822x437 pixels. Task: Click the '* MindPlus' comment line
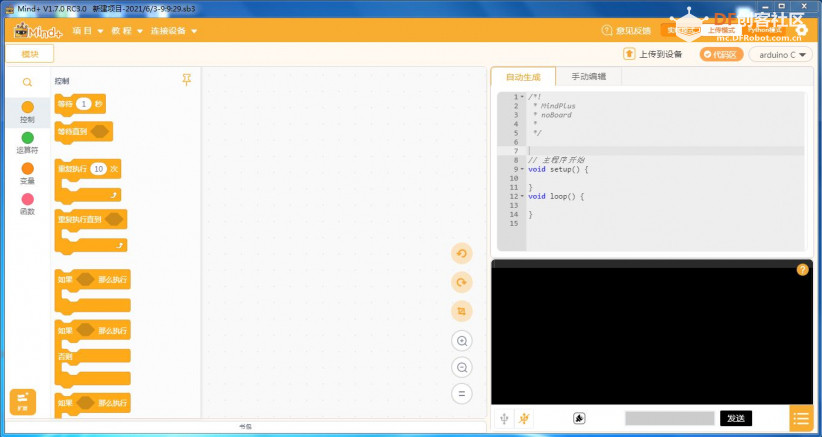(x=554, y=106)
